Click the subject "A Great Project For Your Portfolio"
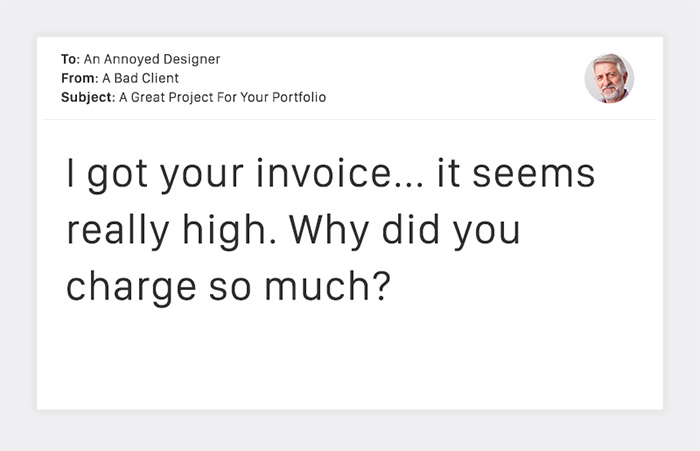This screenshot has width=700, height=451. pyautogui.click(x=222, y=97)
